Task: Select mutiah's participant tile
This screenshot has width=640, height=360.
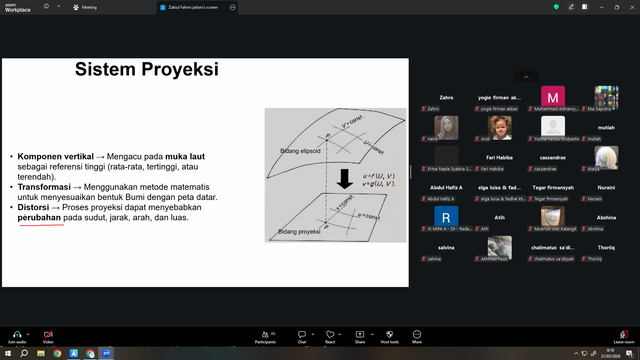Action: coord(606,128)
